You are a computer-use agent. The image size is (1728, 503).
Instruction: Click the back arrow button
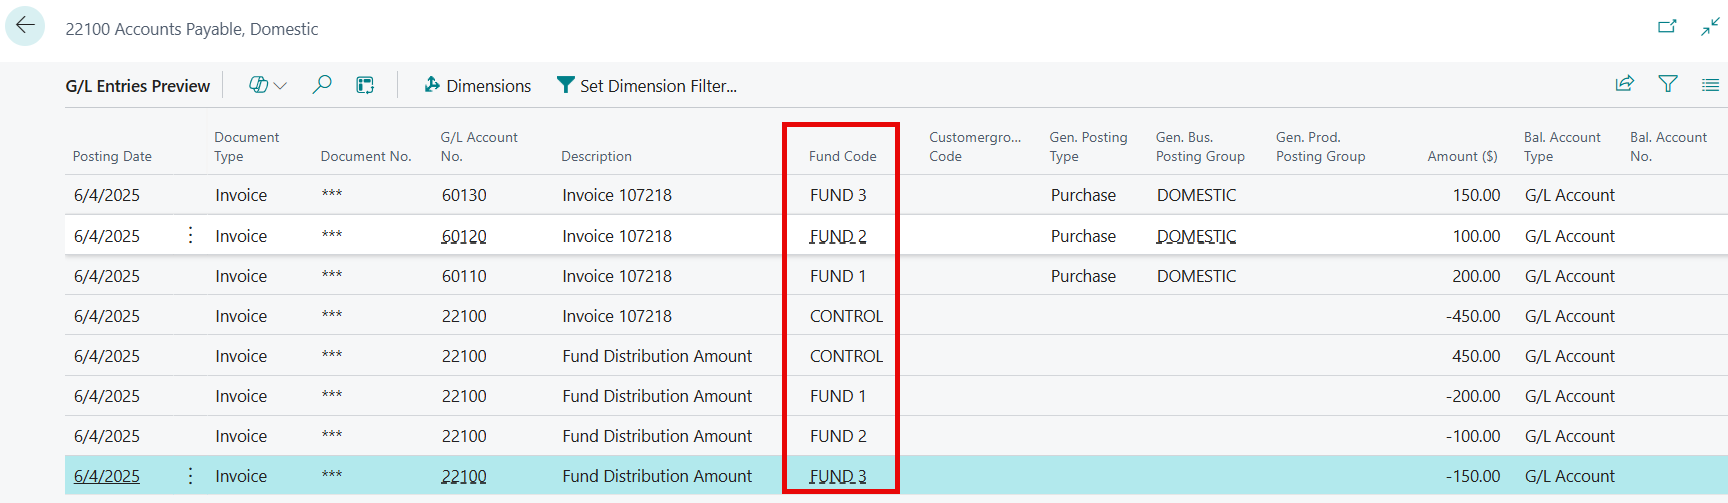(x=25, y=26)
